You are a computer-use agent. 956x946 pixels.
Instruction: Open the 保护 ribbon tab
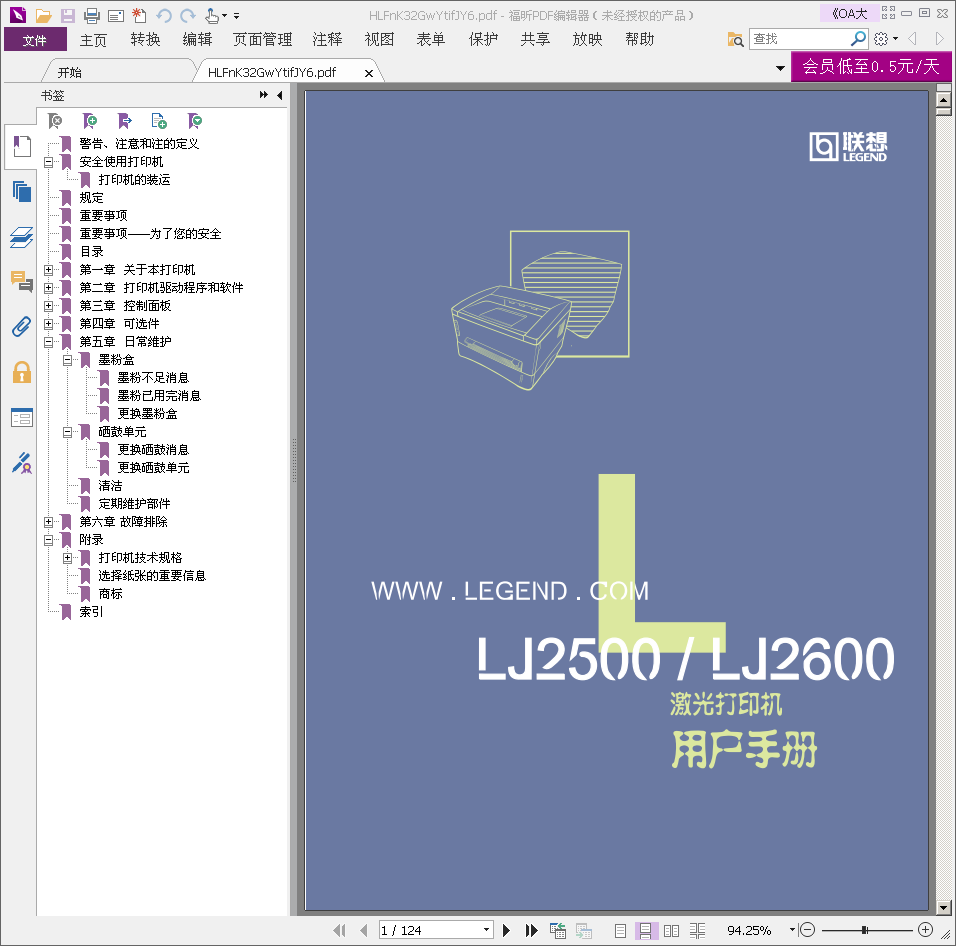click(483, 40)
